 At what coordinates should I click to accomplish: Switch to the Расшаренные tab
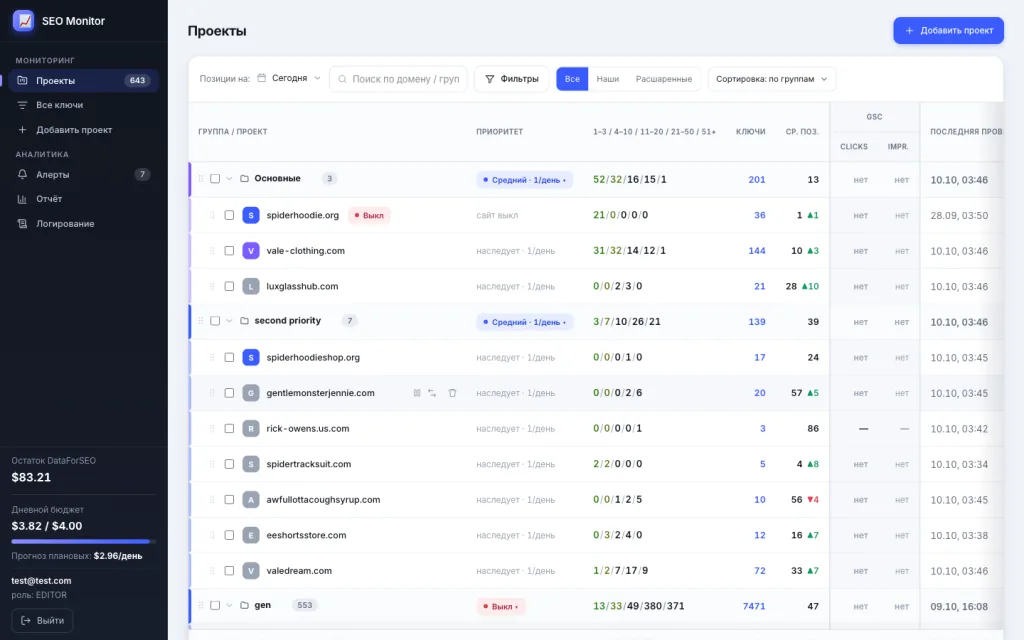(x=664, y=79)
